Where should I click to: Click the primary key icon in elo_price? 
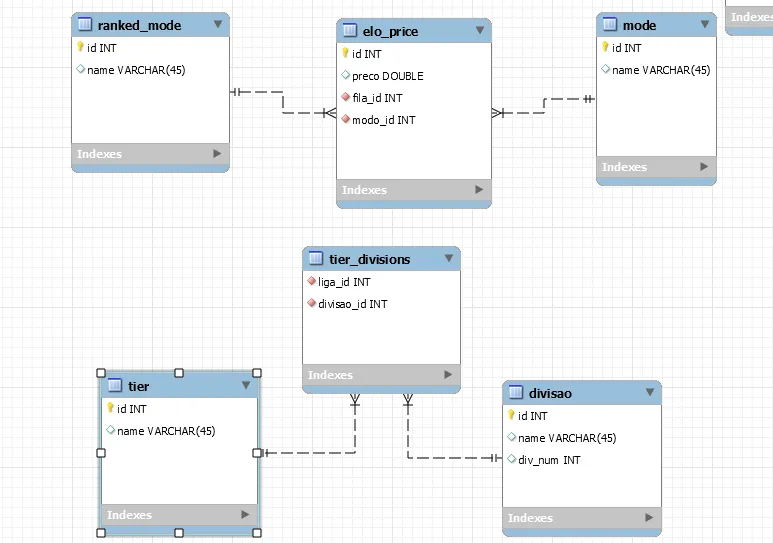click(346, 54)
